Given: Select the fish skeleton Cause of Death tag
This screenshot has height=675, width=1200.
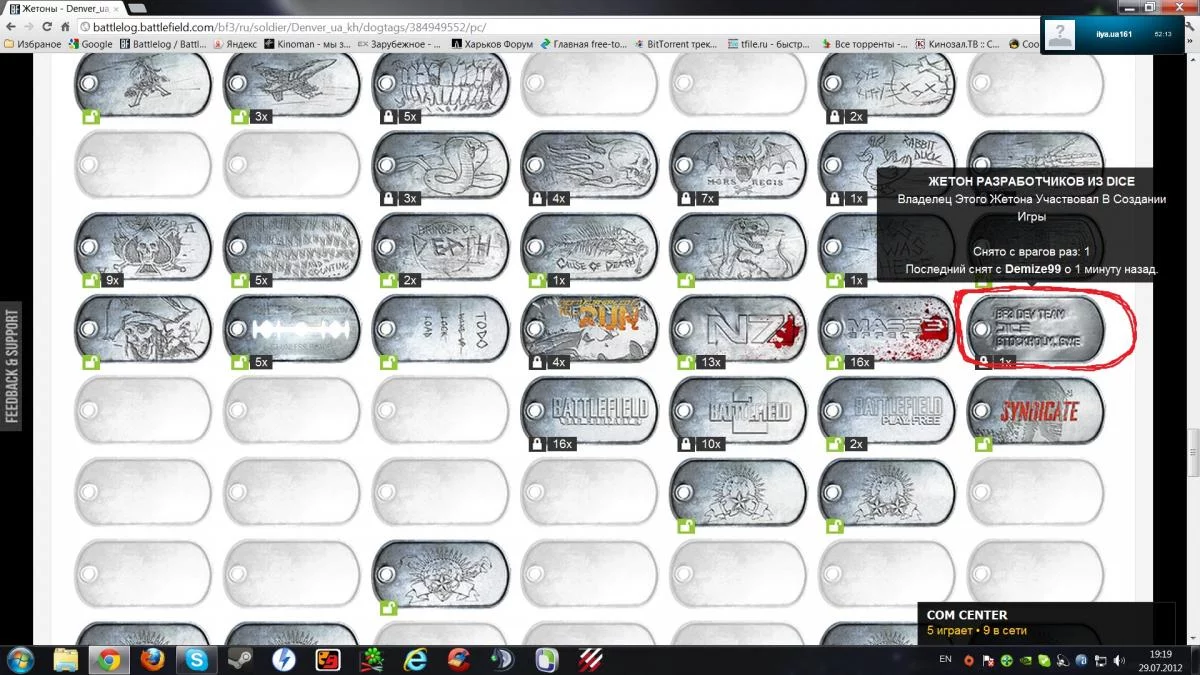Looking at the screenshot, I should (x=589, y=246).
